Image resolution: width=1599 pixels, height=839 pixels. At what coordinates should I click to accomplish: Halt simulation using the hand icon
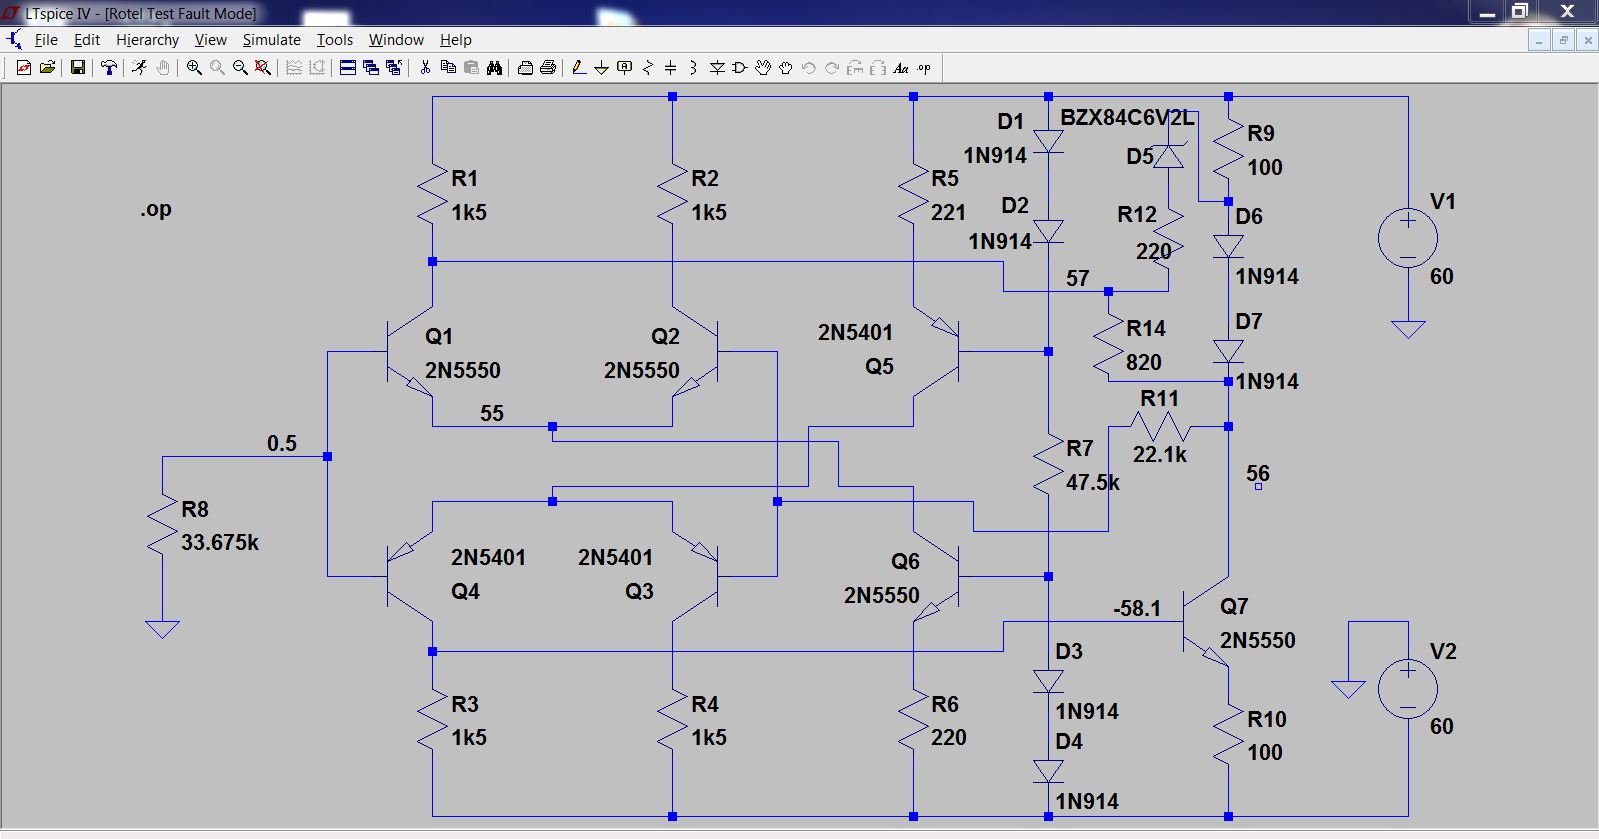[163, 68]
